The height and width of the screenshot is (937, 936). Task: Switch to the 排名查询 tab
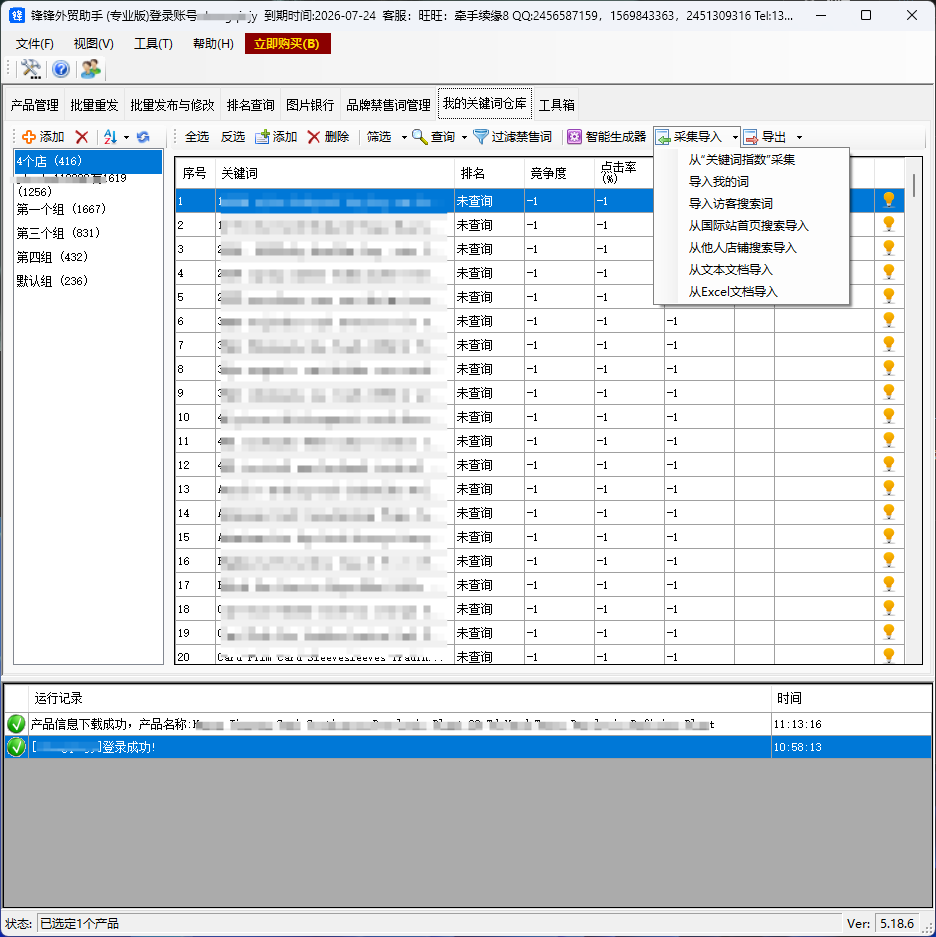click(x=250, y=105)
